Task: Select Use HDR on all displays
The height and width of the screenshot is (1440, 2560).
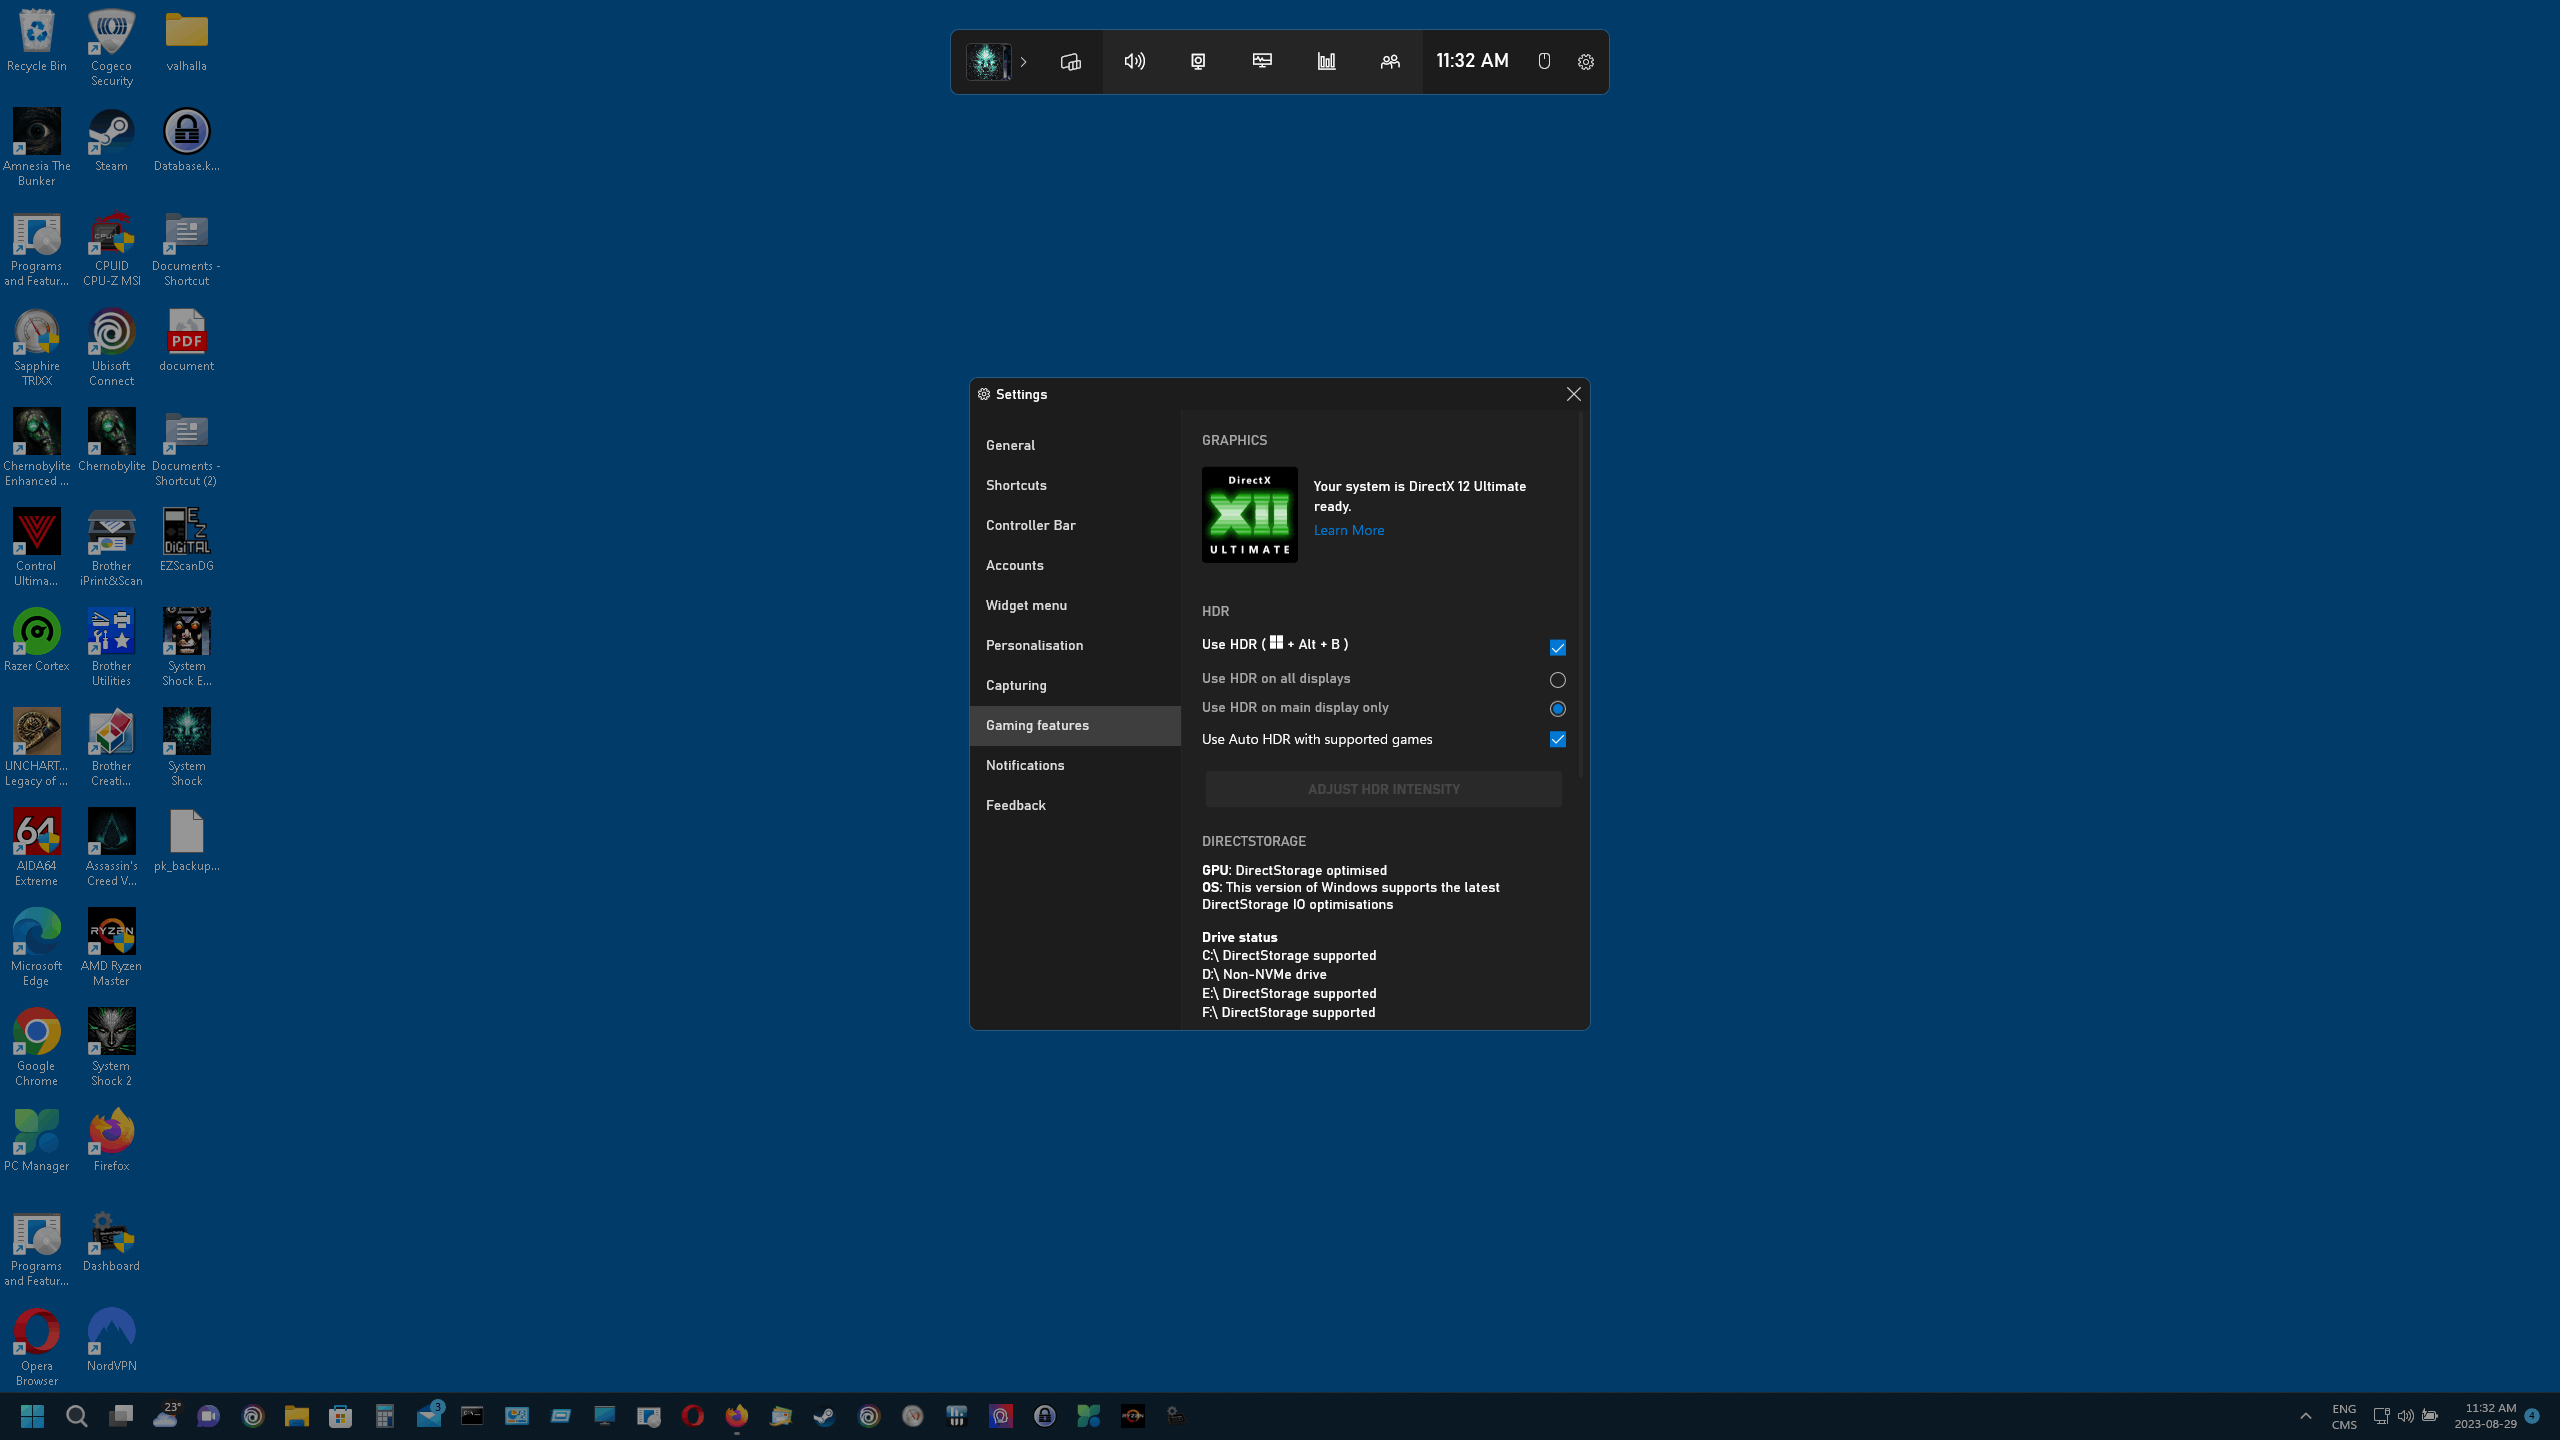Action: click(1557, 680)
